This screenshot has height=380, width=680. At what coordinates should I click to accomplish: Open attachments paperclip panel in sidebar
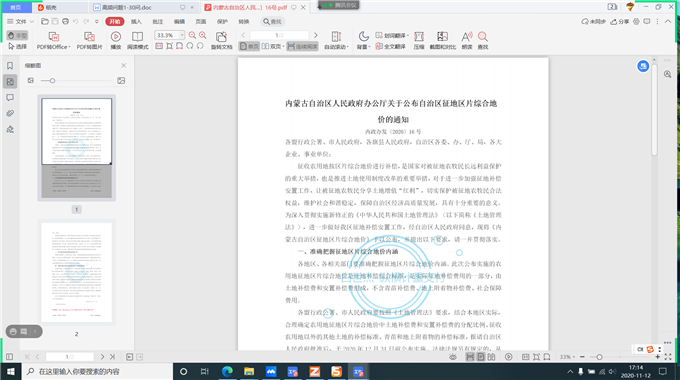tap(10, 114)
